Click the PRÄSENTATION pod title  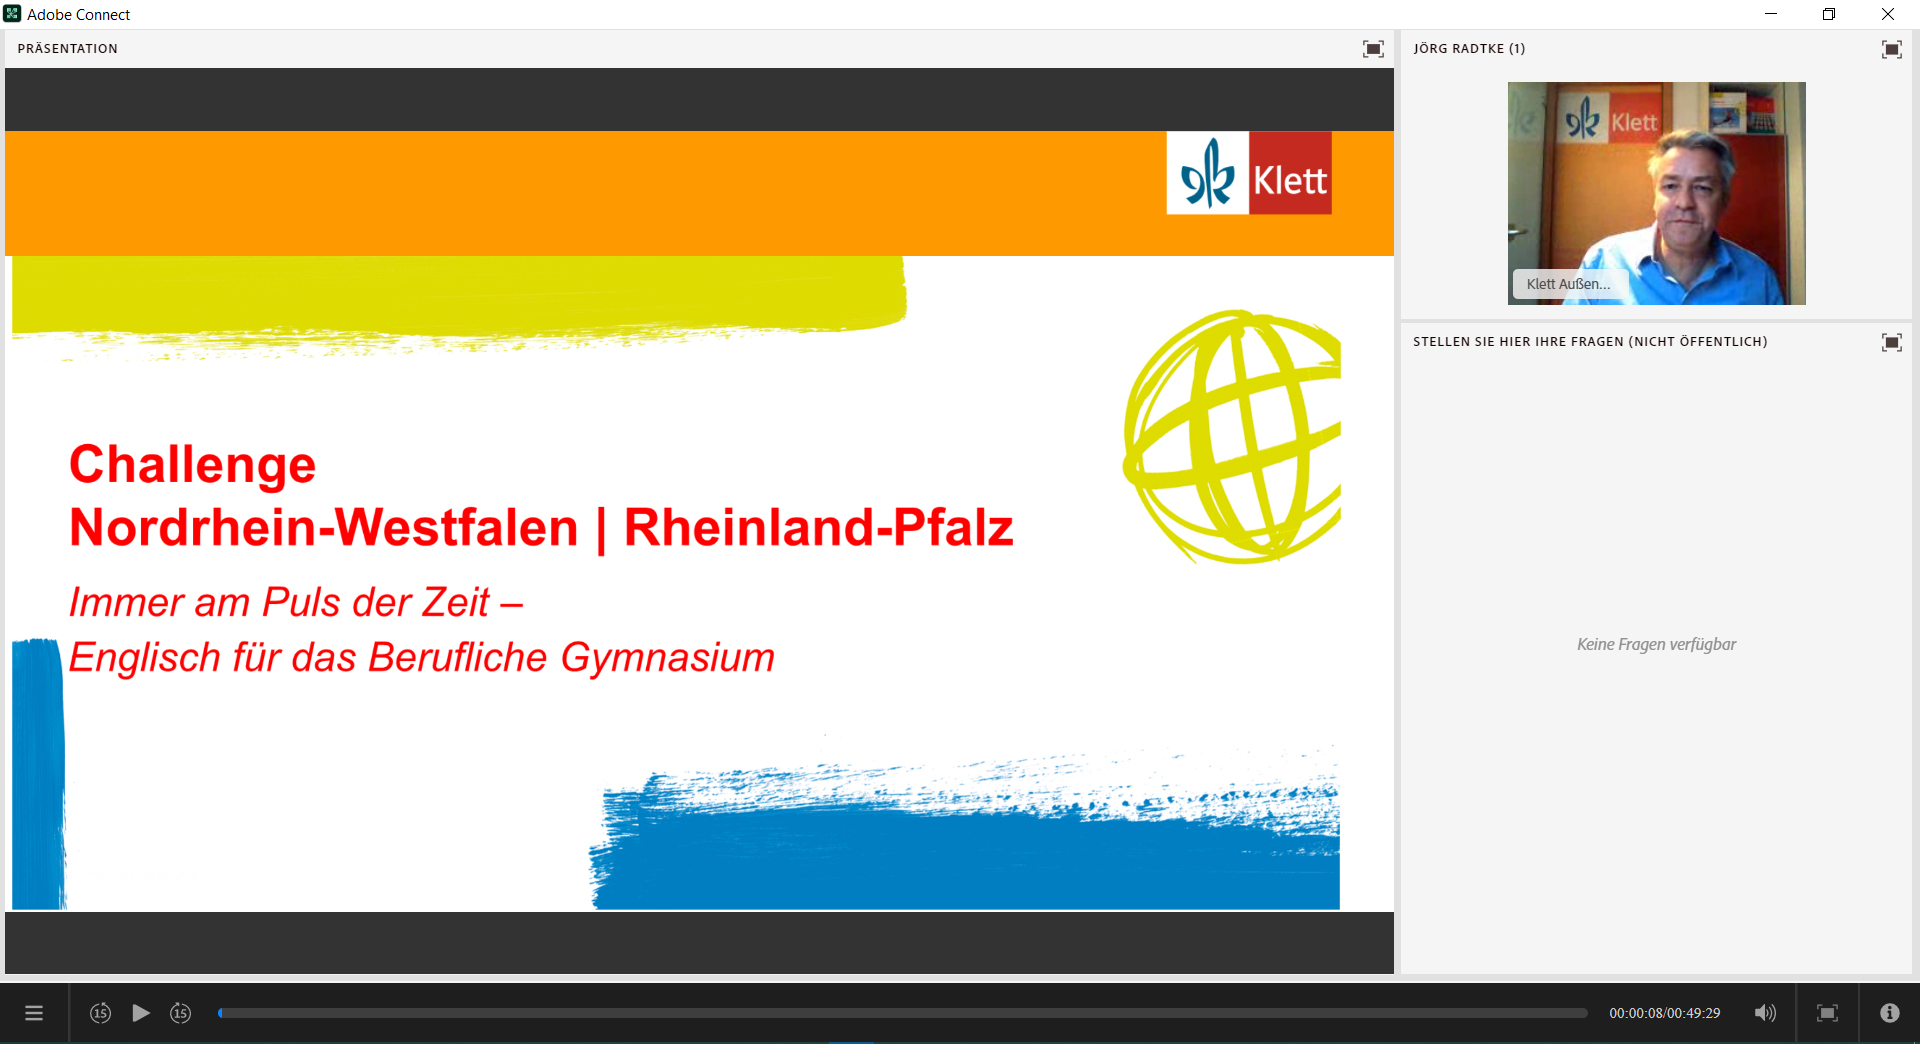(67, 48)
